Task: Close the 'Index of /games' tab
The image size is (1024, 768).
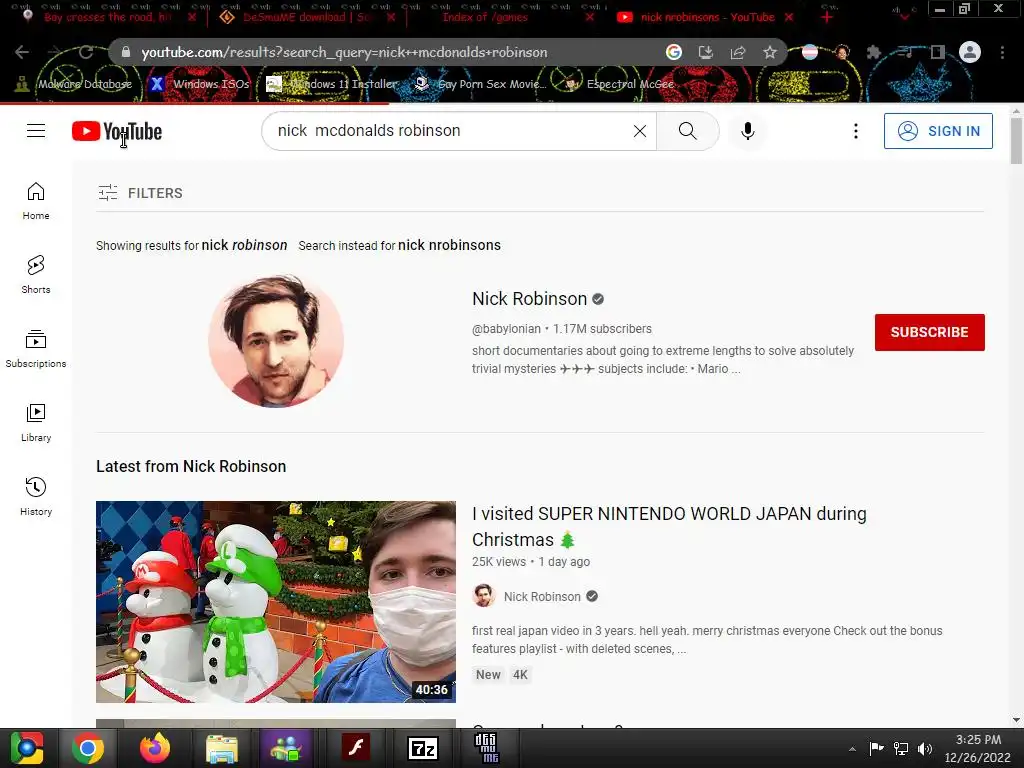Action: point(590,18)
